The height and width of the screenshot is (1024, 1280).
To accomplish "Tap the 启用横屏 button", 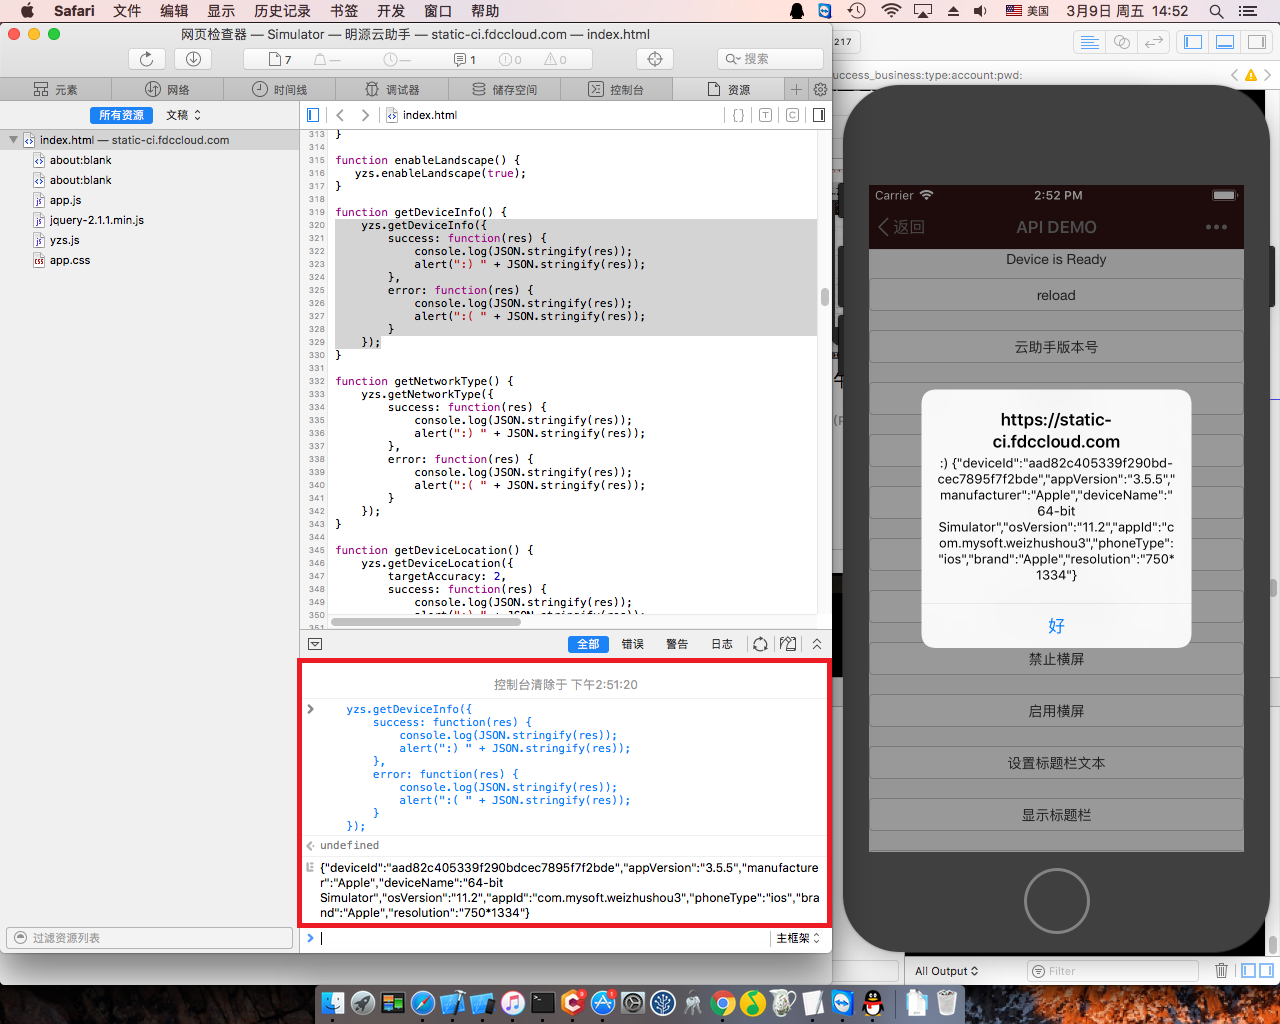I will [x=1056, y=711].
